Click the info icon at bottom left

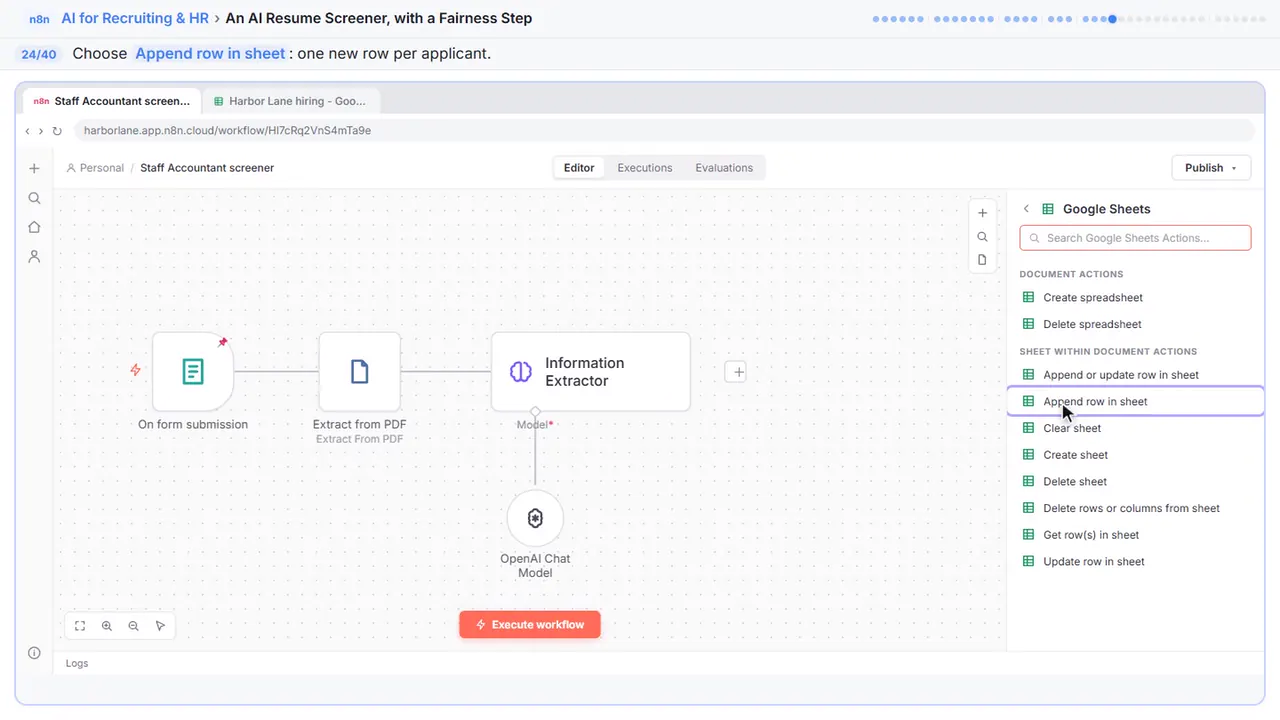point(34,653)
